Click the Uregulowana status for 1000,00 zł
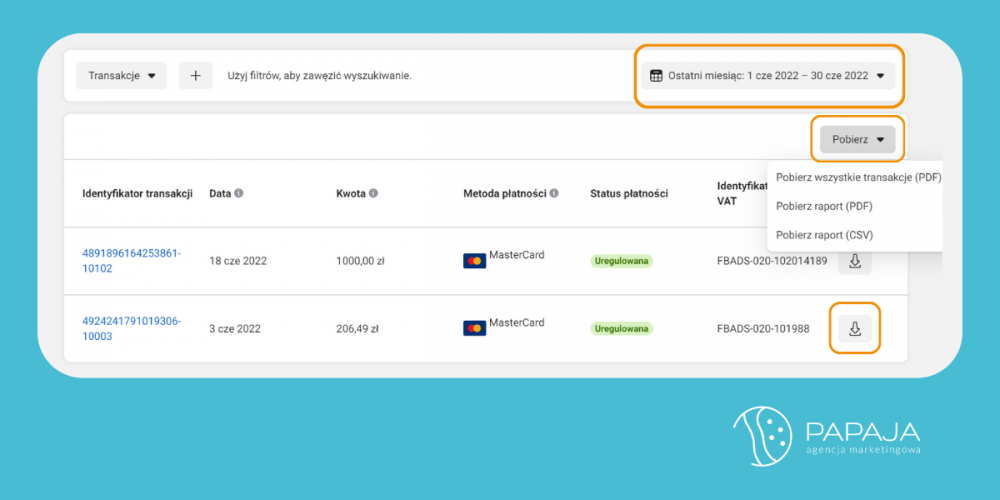The width and height of the screenshot is (1000, 500). pos(622,261)
